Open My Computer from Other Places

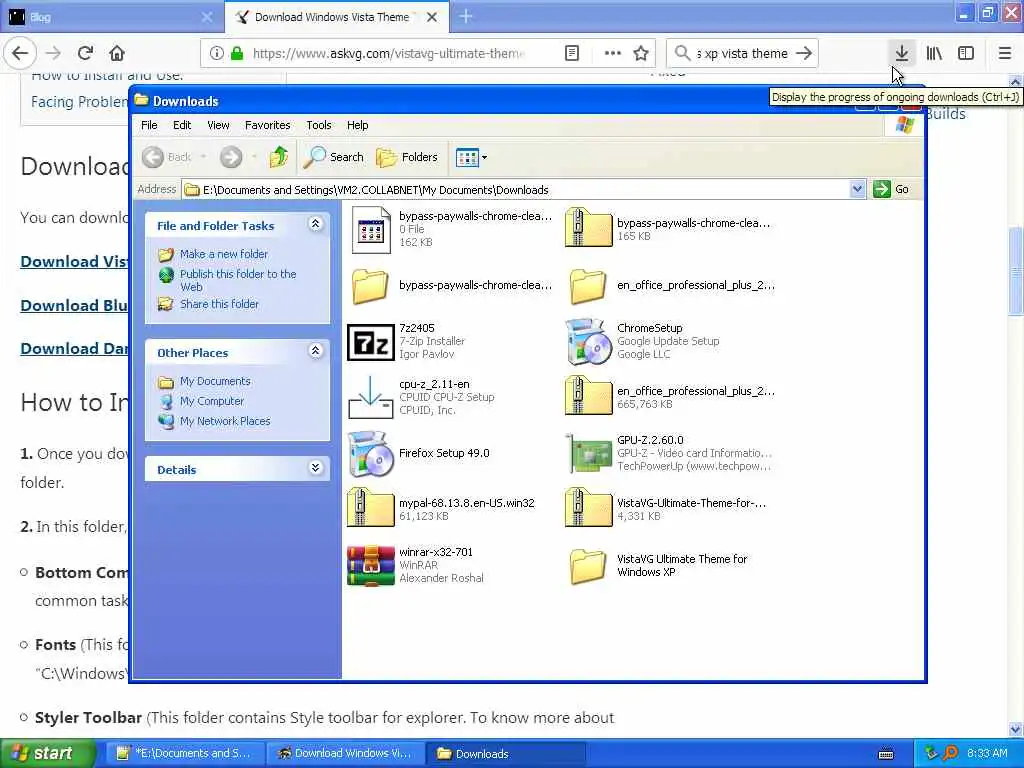point(212,401)
